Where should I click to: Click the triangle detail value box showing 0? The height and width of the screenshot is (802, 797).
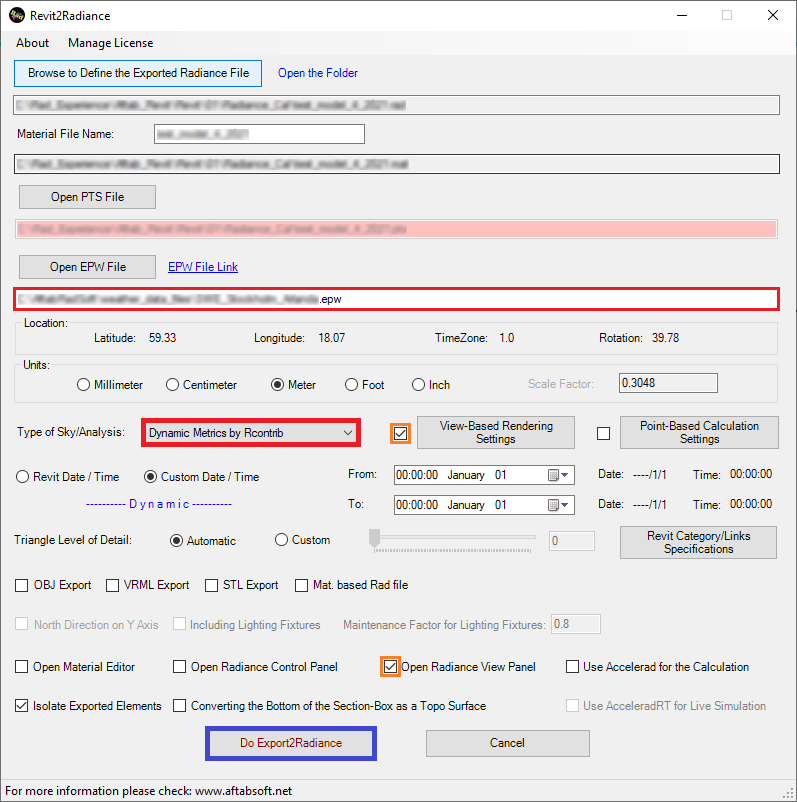point(572,541)
